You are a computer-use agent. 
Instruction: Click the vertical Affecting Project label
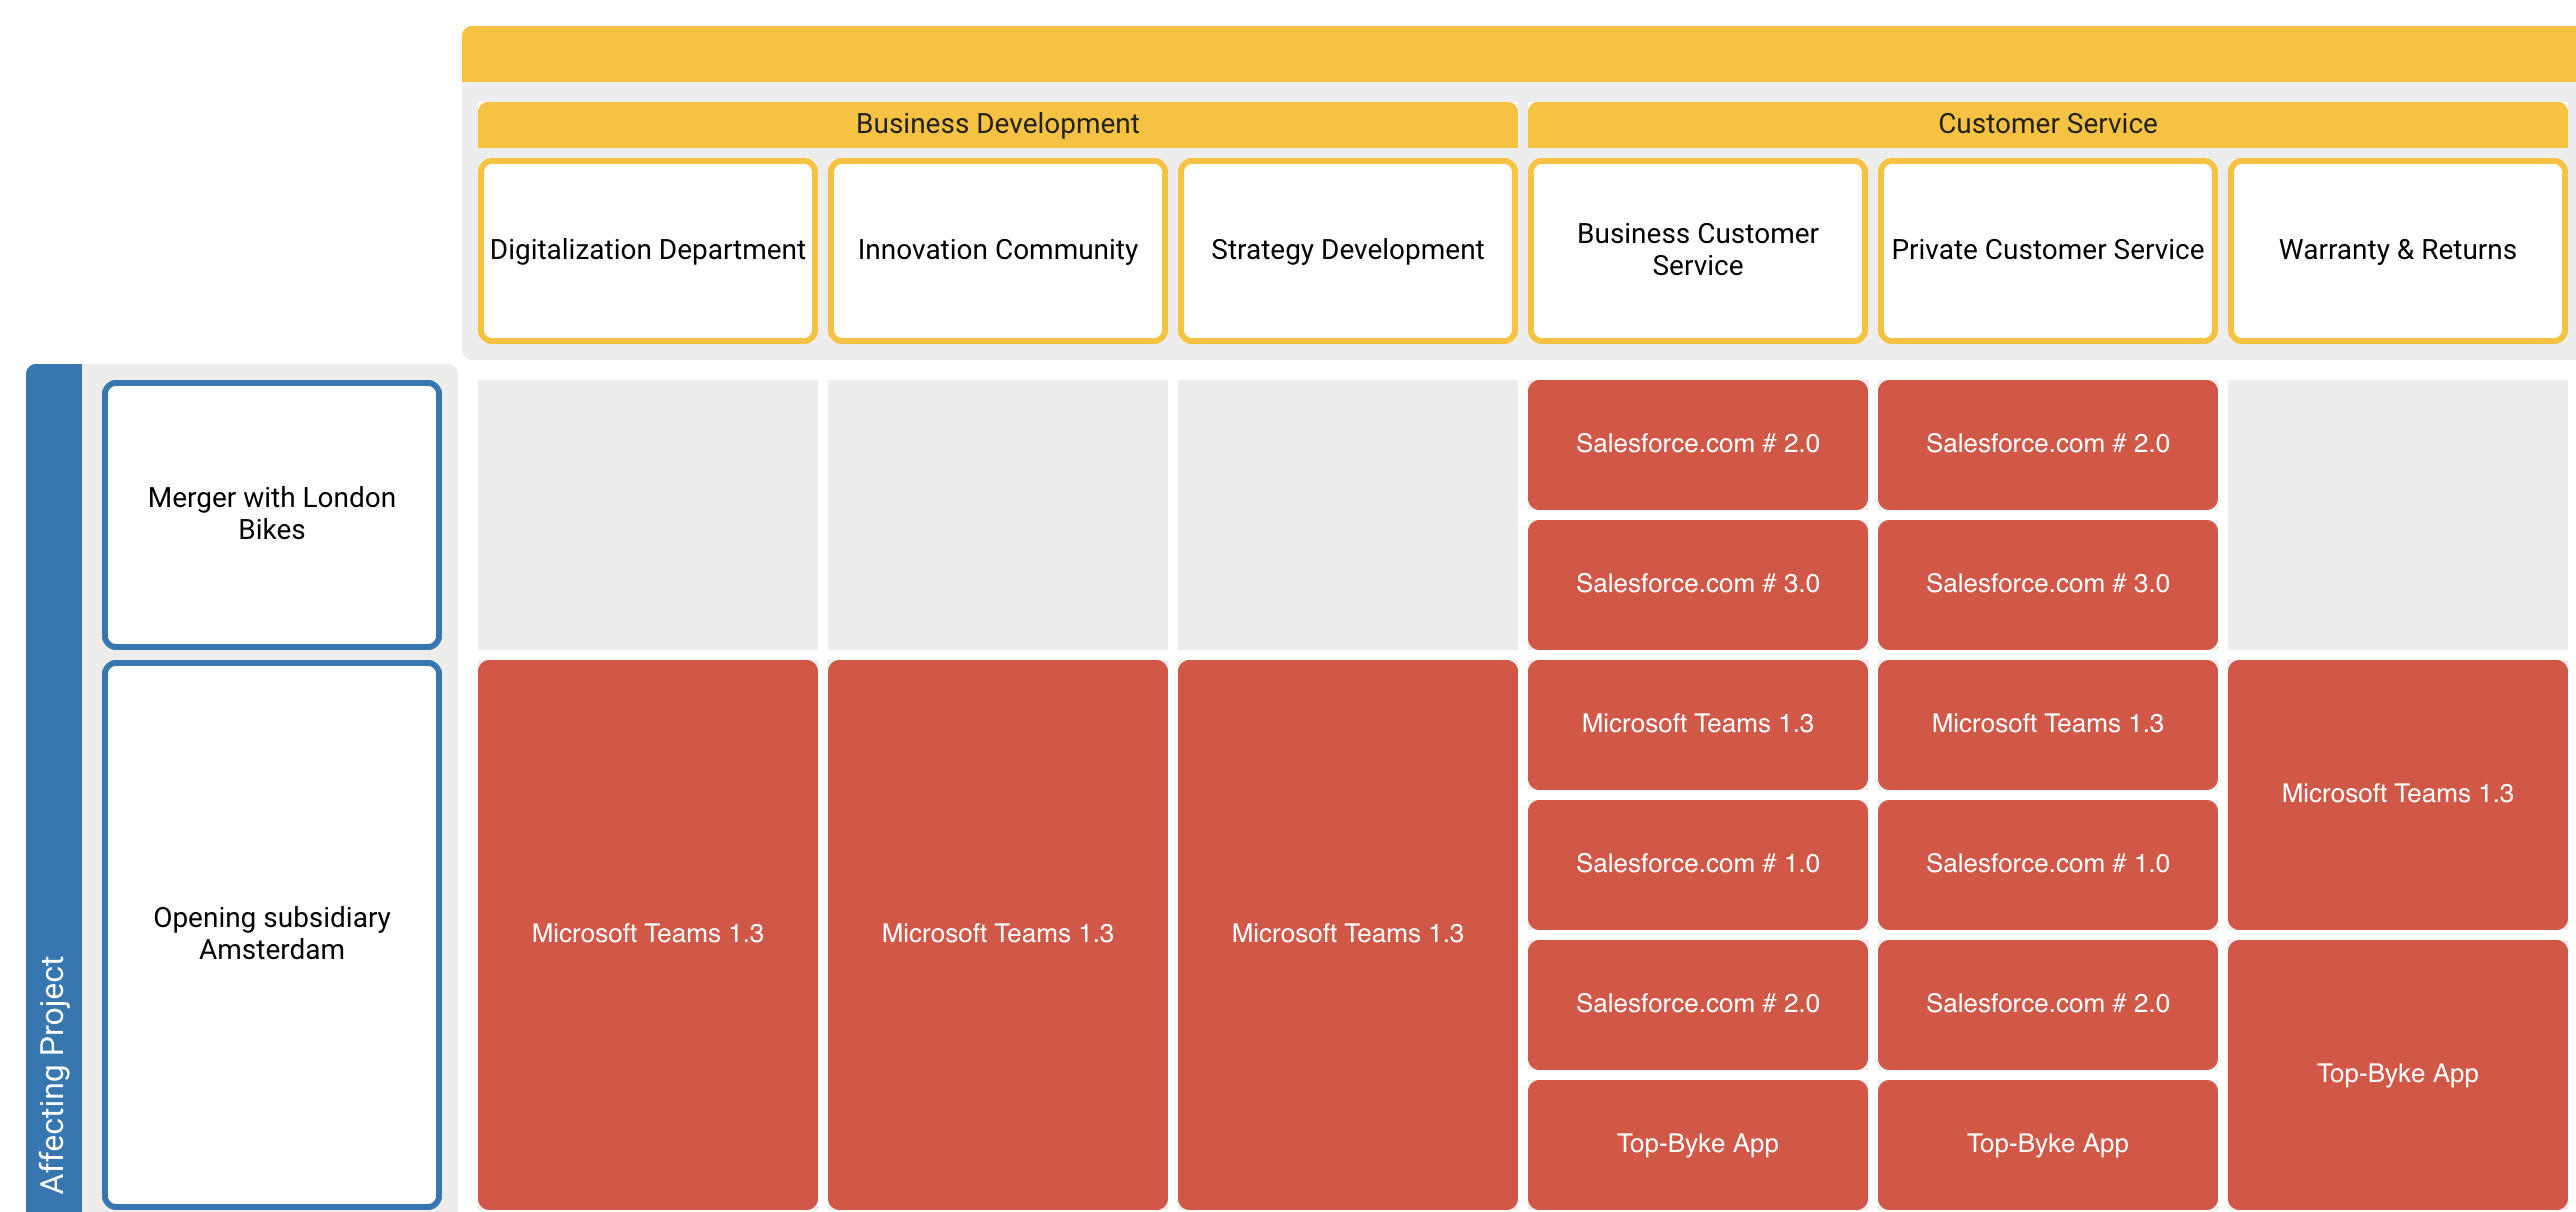[53, 1074]
